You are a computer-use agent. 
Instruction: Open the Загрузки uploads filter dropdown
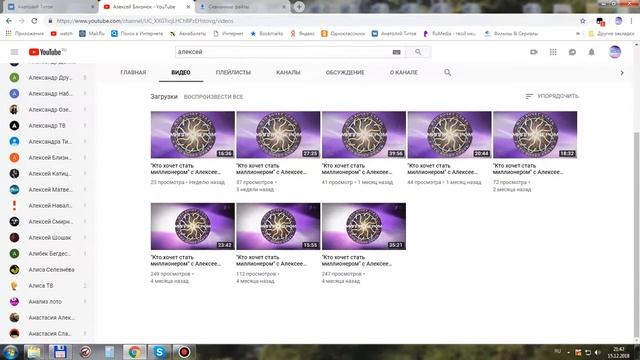tap(164, 97)
